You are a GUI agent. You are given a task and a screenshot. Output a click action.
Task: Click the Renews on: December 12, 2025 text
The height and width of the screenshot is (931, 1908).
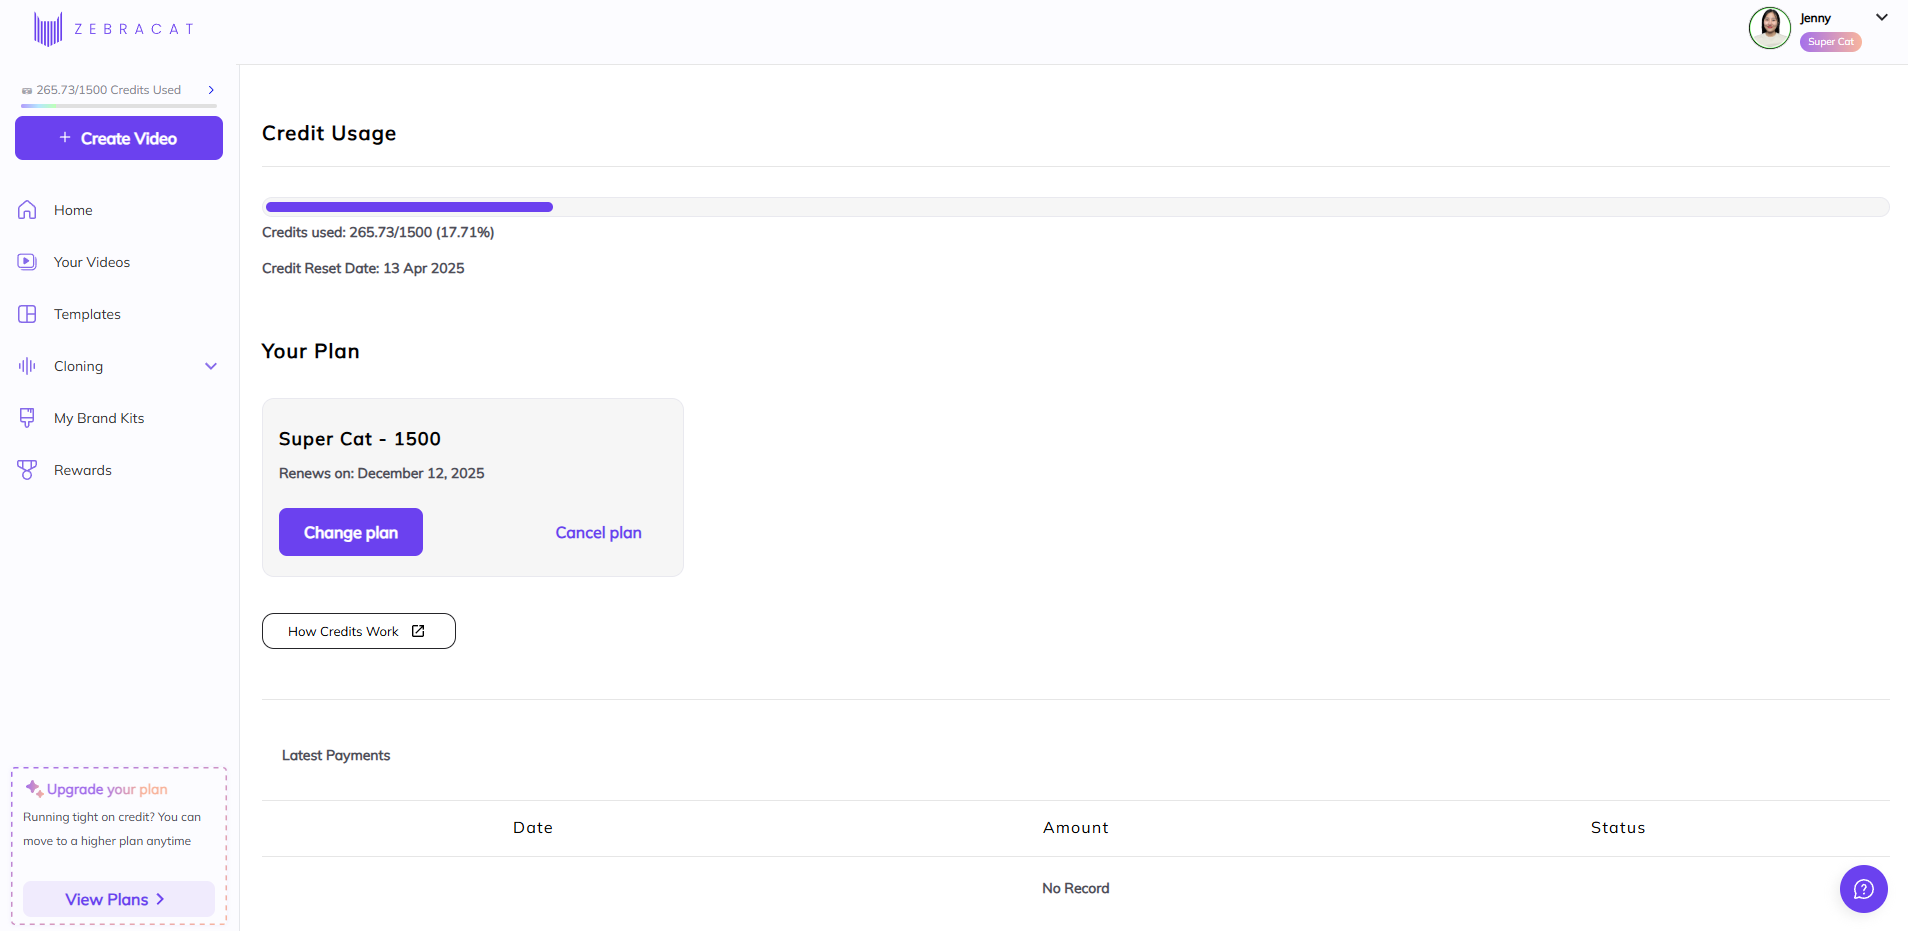(382, 473)
